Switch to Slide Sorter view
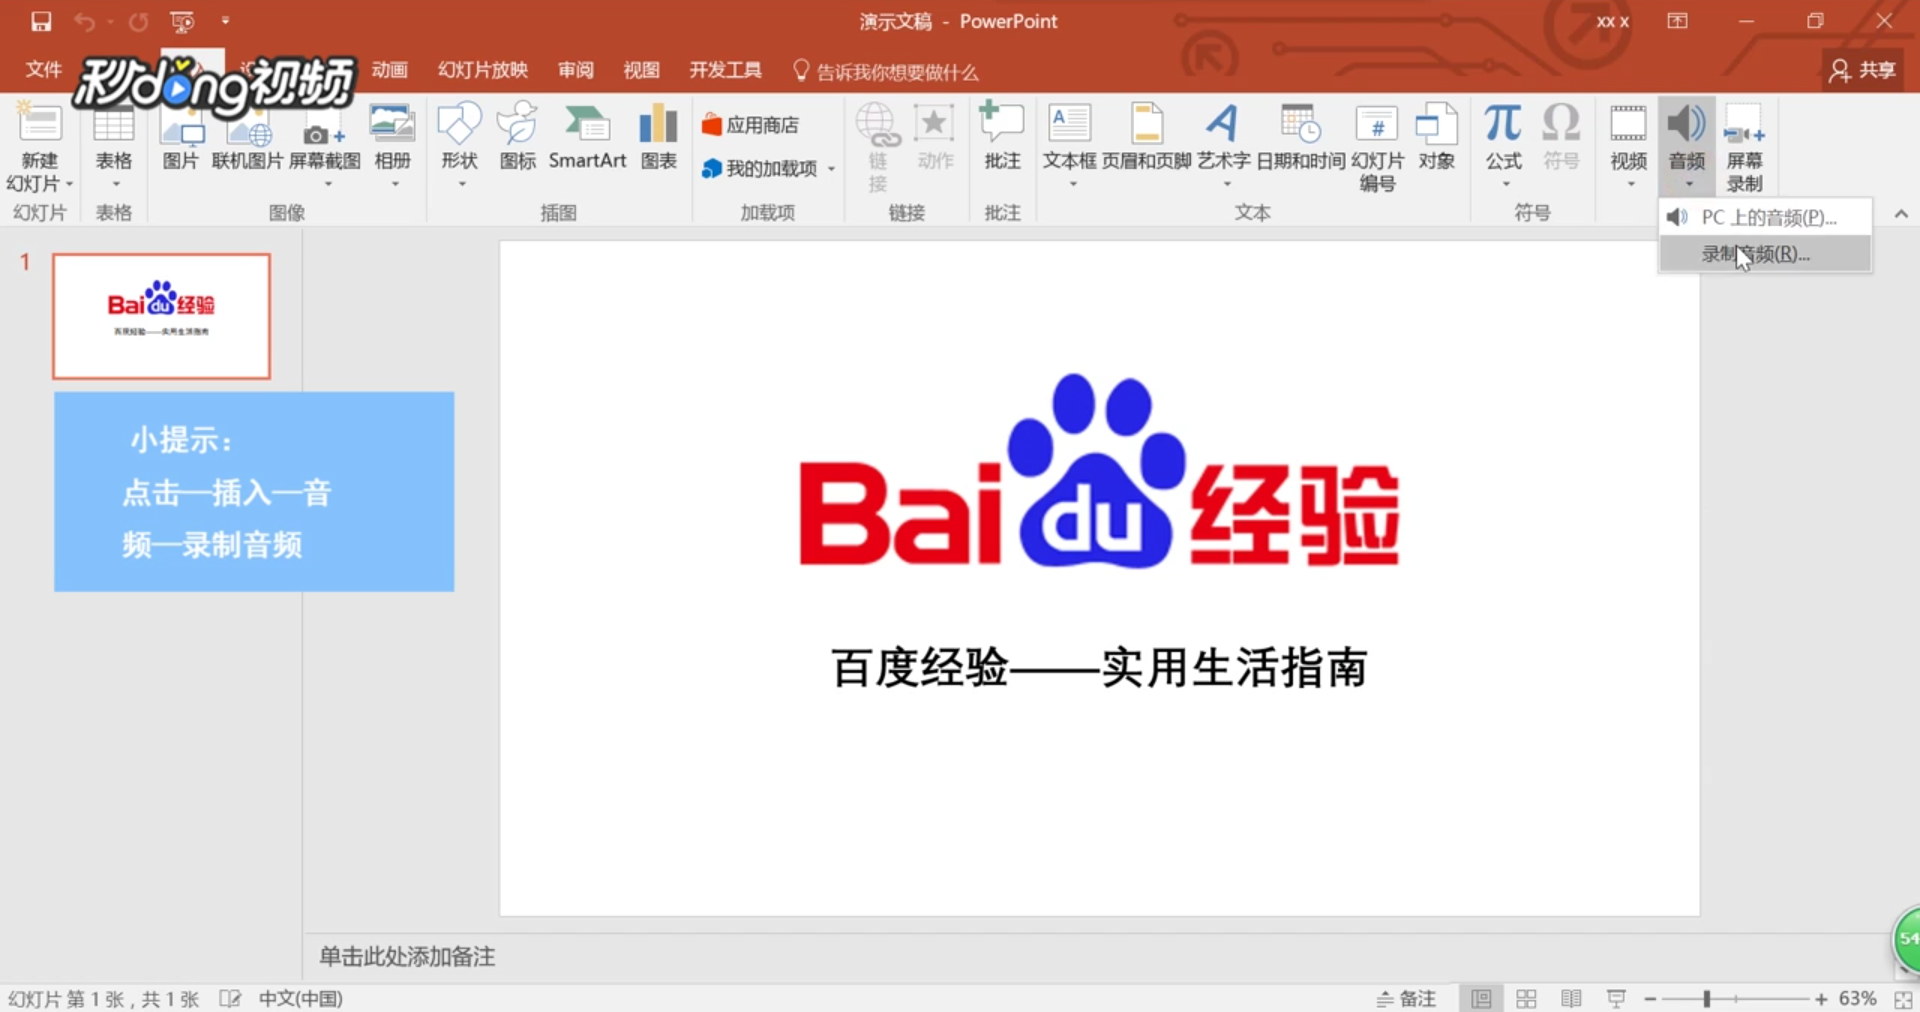The image size is (1920, 1012). [x=1526, y=998]
